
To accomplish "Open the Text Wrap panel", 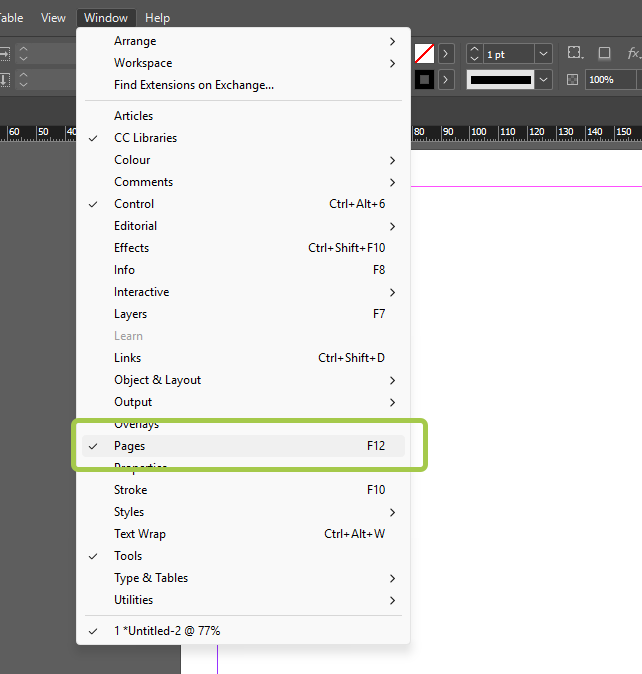I will [243, 534].
